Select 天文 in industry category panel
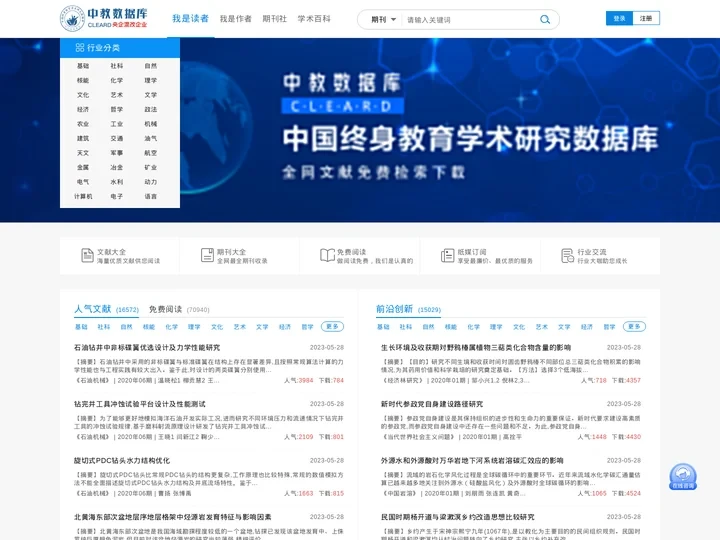Image resolution: width=720 pixels, height=540 pixels. pos(83,153)
